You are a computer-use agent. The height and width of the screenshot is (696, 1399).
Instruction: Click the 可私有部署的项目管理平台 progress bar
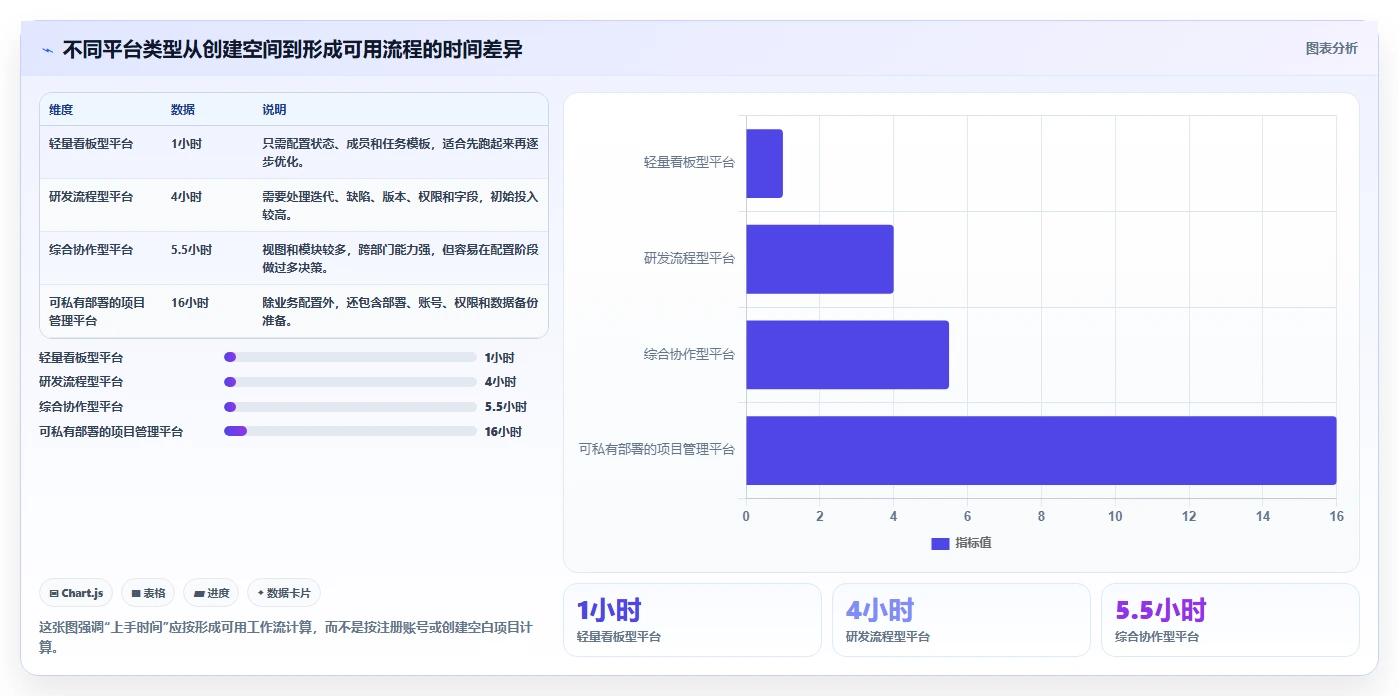click(x=350, y=431)
